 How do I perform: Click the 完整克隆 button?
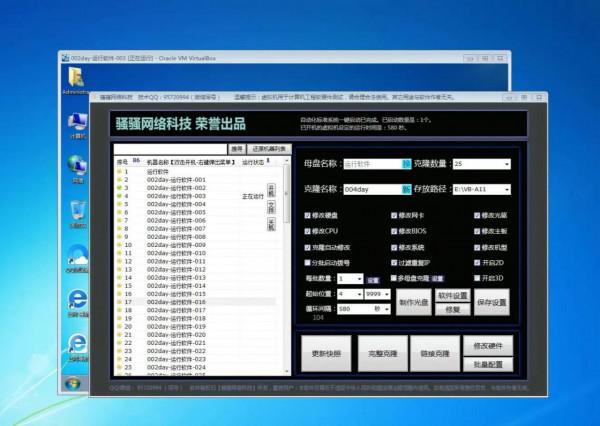381,354
